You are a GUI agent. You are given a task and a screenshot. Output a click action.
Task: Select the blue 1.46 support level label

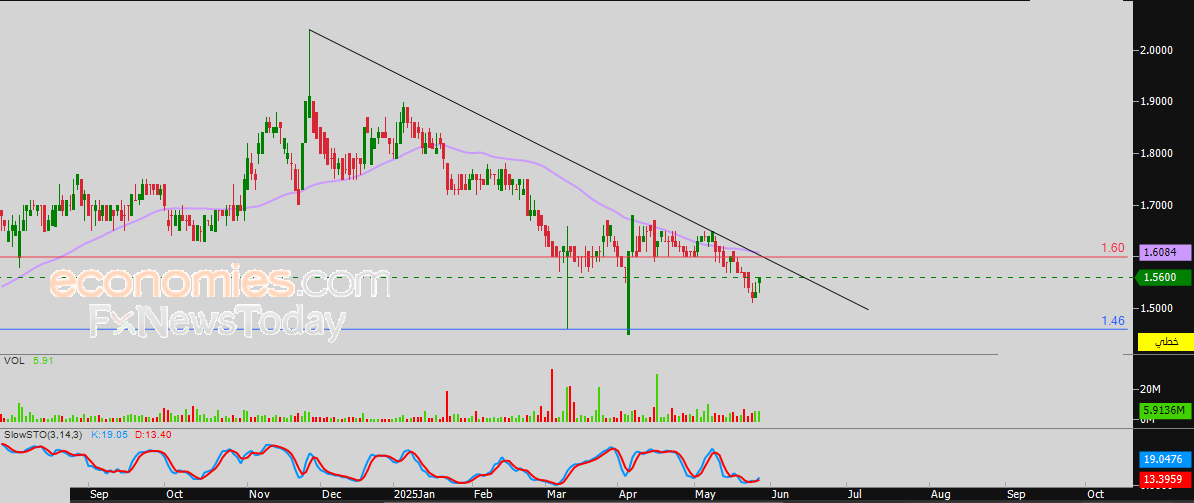[x=1113, y=321]
